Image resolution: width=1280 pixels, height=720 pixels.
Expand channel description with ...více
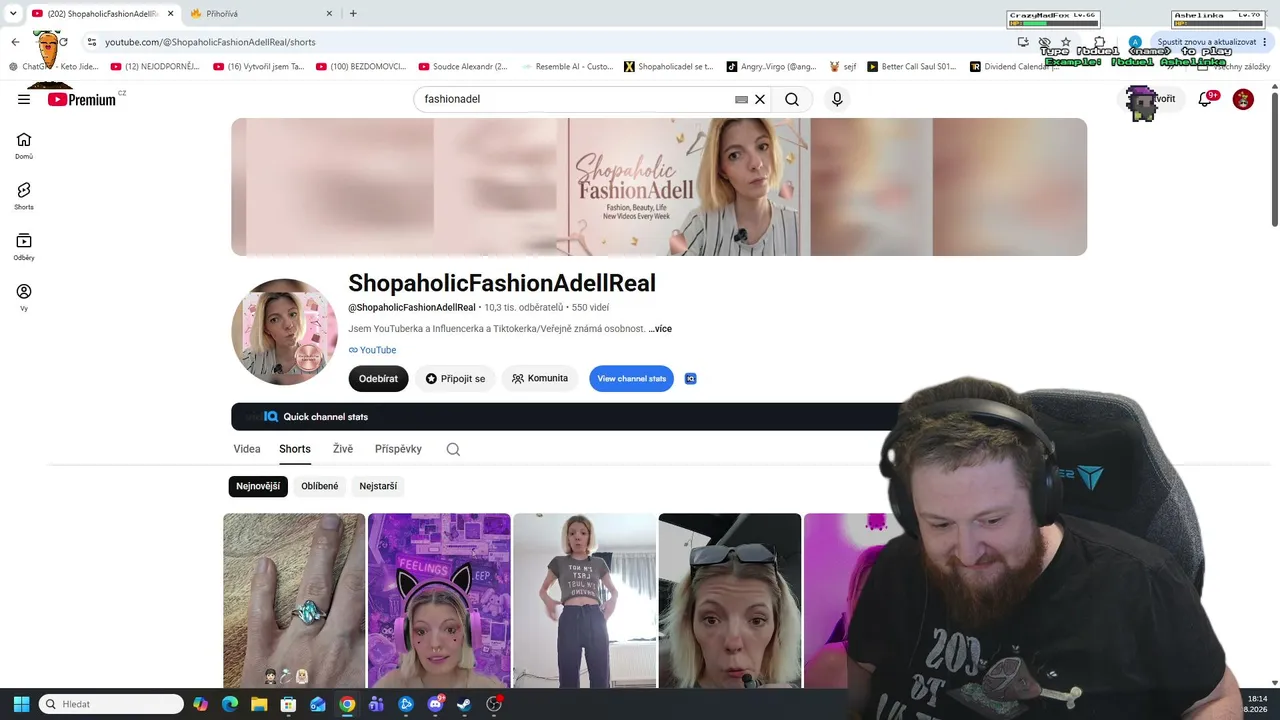coord(660,329)
